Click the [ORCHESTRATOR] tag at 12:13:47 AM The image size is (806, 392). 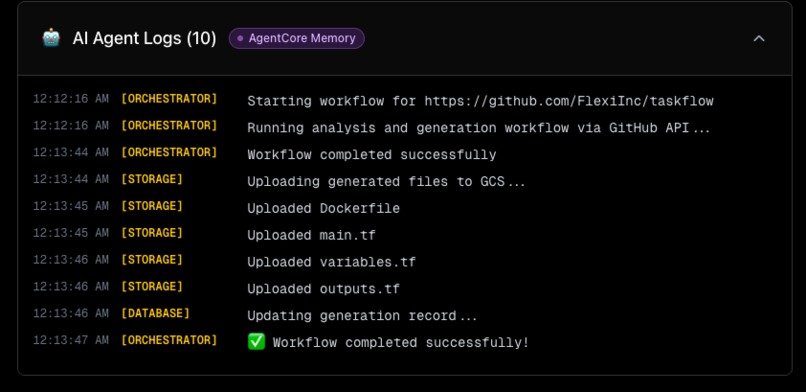coord(169,340)
